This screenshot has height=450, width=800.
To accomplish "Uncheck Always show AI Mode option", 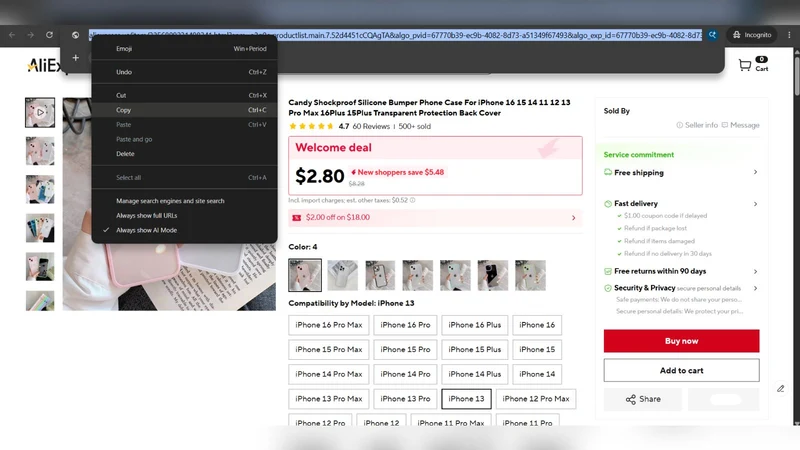I will point(185,230).
